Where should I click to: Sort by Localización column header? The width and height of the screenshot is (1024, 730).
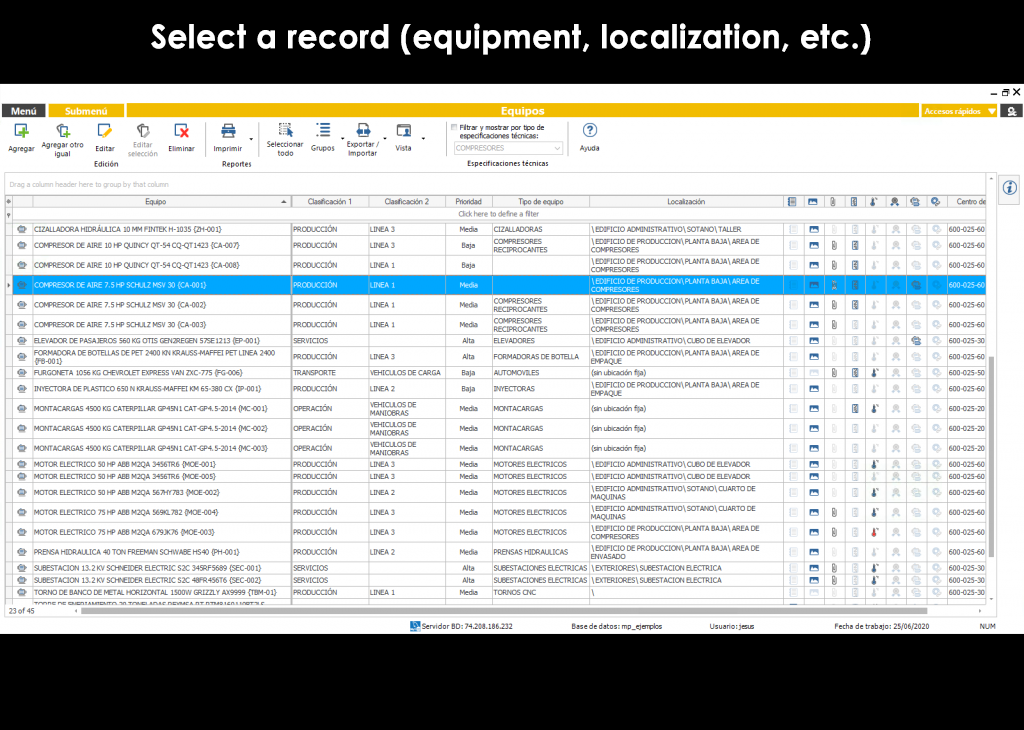[686, 202]
